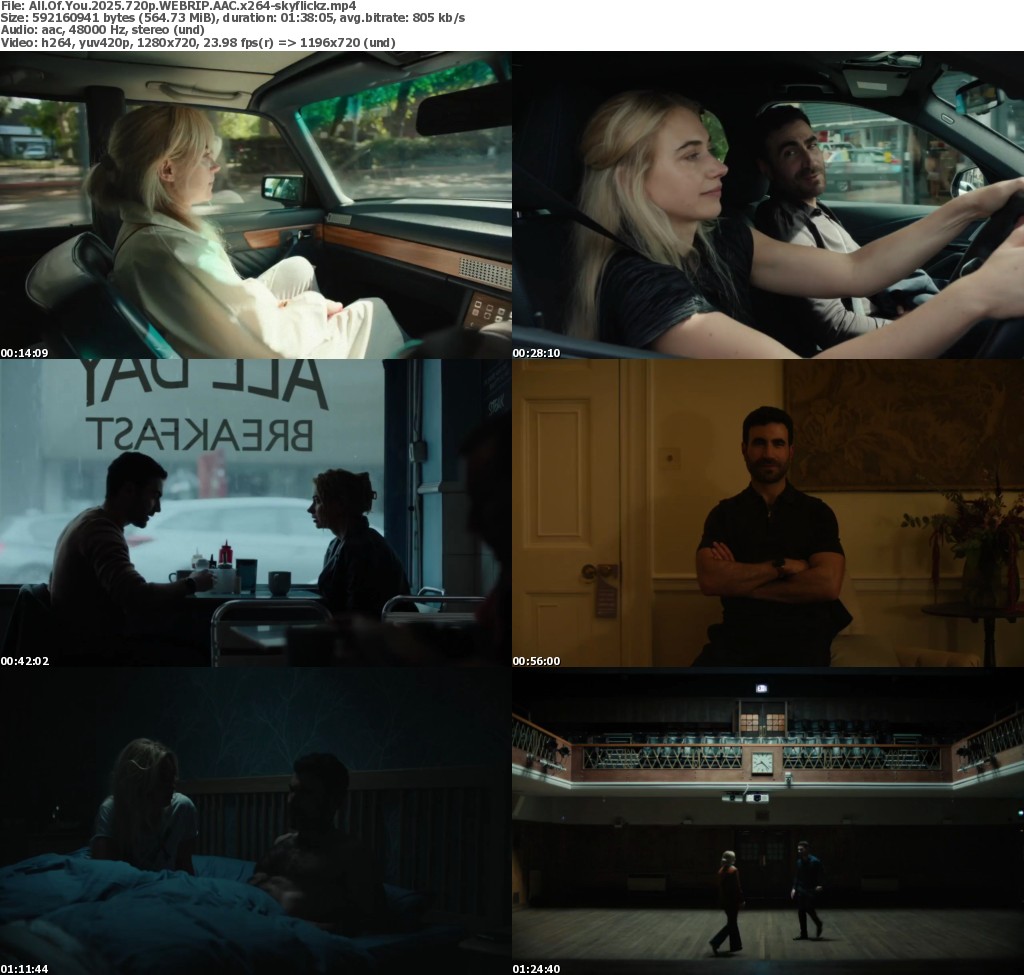Image resolution: width=1024 pixels, height=975 pixels.
Task: Click the Size line showing 564.73 MiB
Action: point(232,18)
